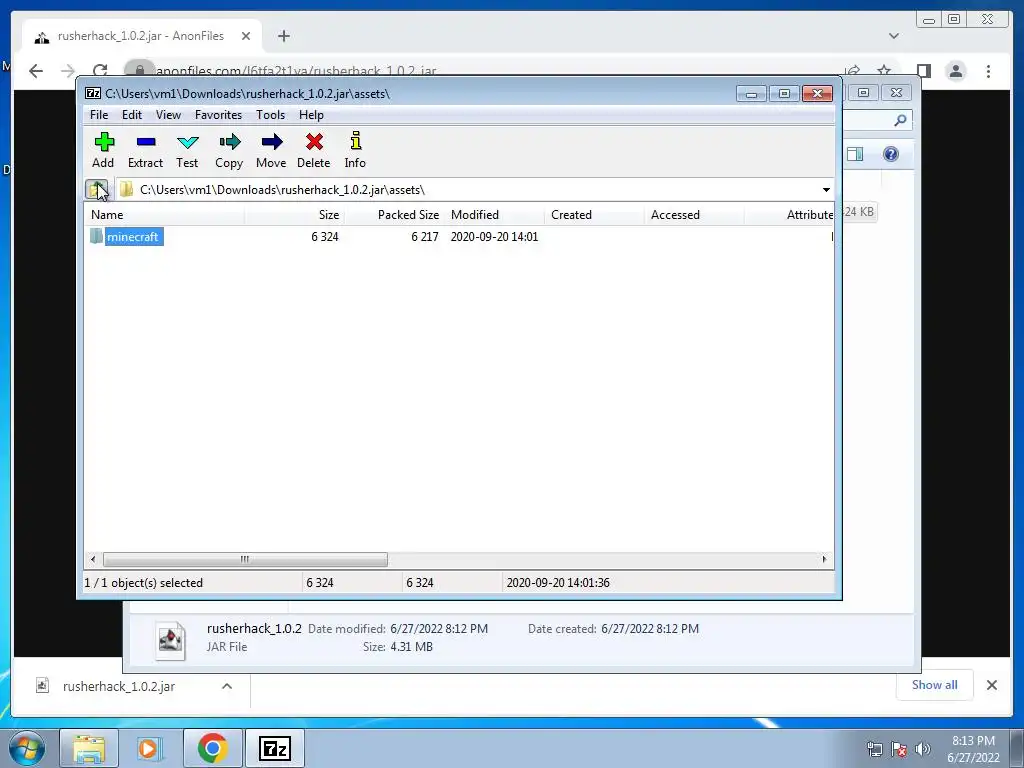Reload the AnonFiles page
The image size is (1024, 768).
[100, 71]
